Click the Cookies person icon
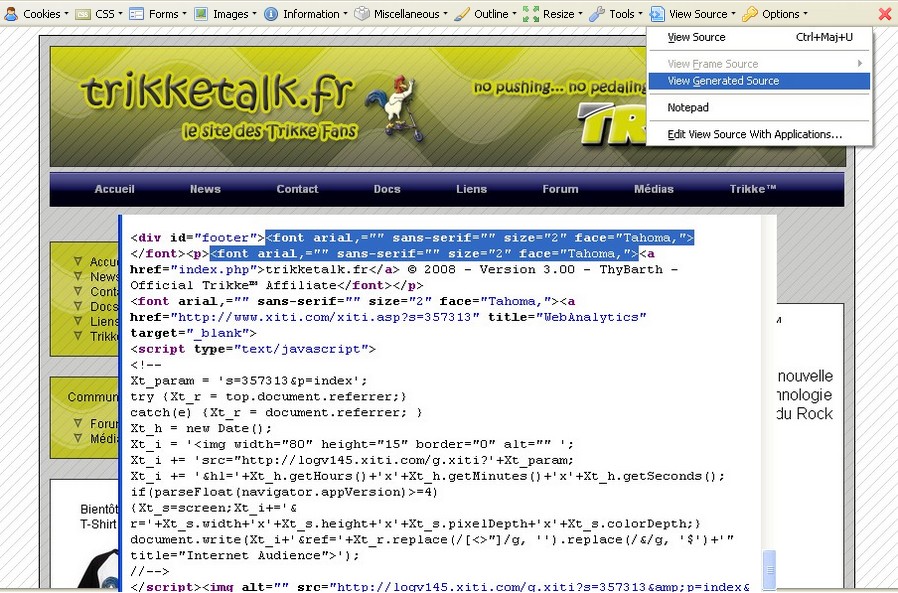 coord(11,14)
